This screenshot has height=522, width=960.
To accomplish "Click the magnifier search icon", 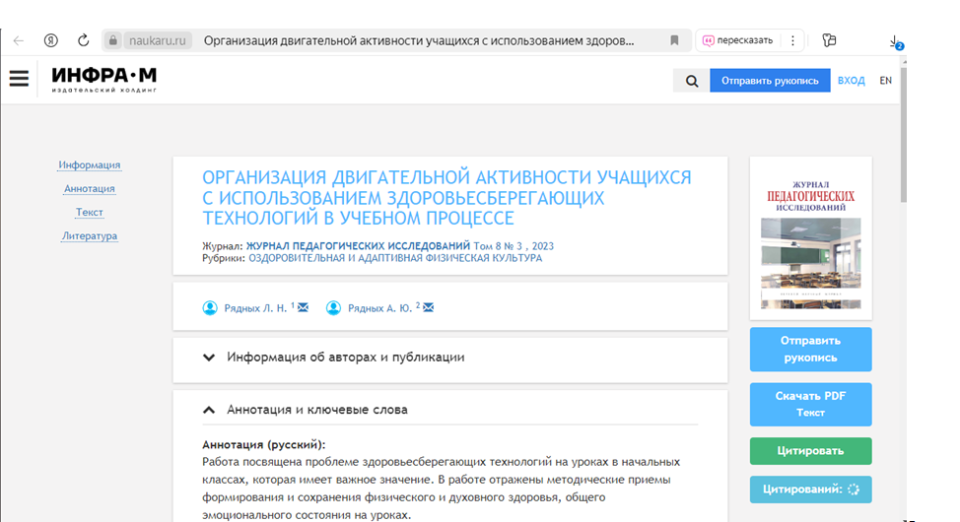I will (692, 81).
